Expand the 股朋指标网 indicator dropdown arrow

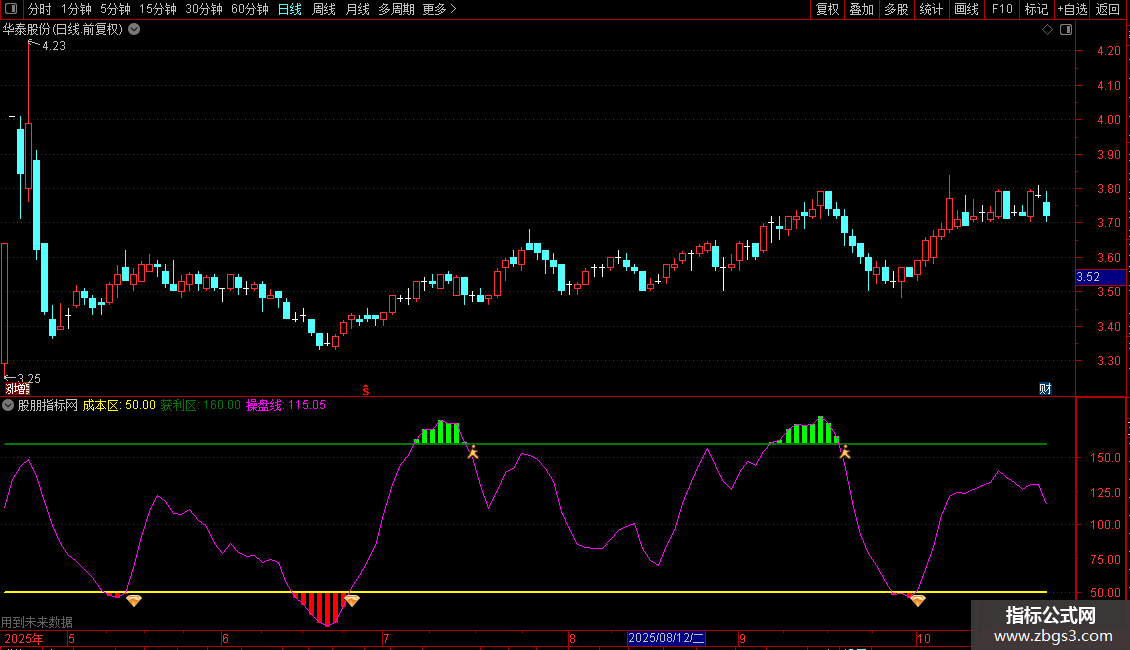8,405
